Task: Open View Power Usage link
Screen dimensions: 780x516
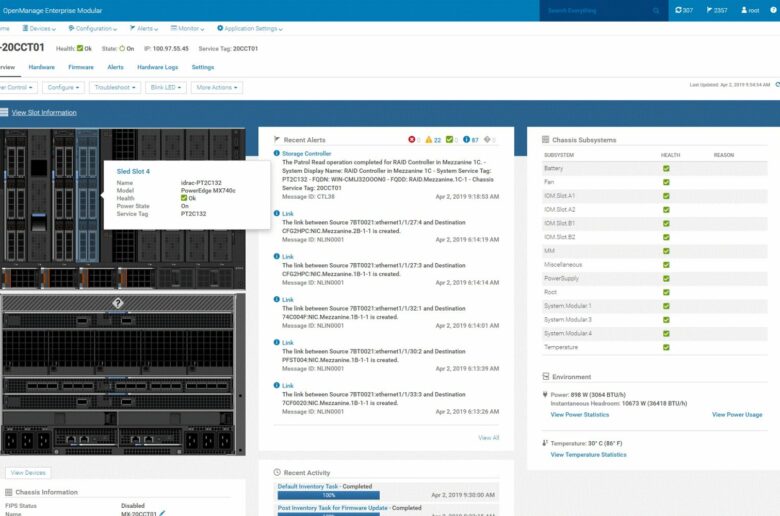Action: click(737, 414)
